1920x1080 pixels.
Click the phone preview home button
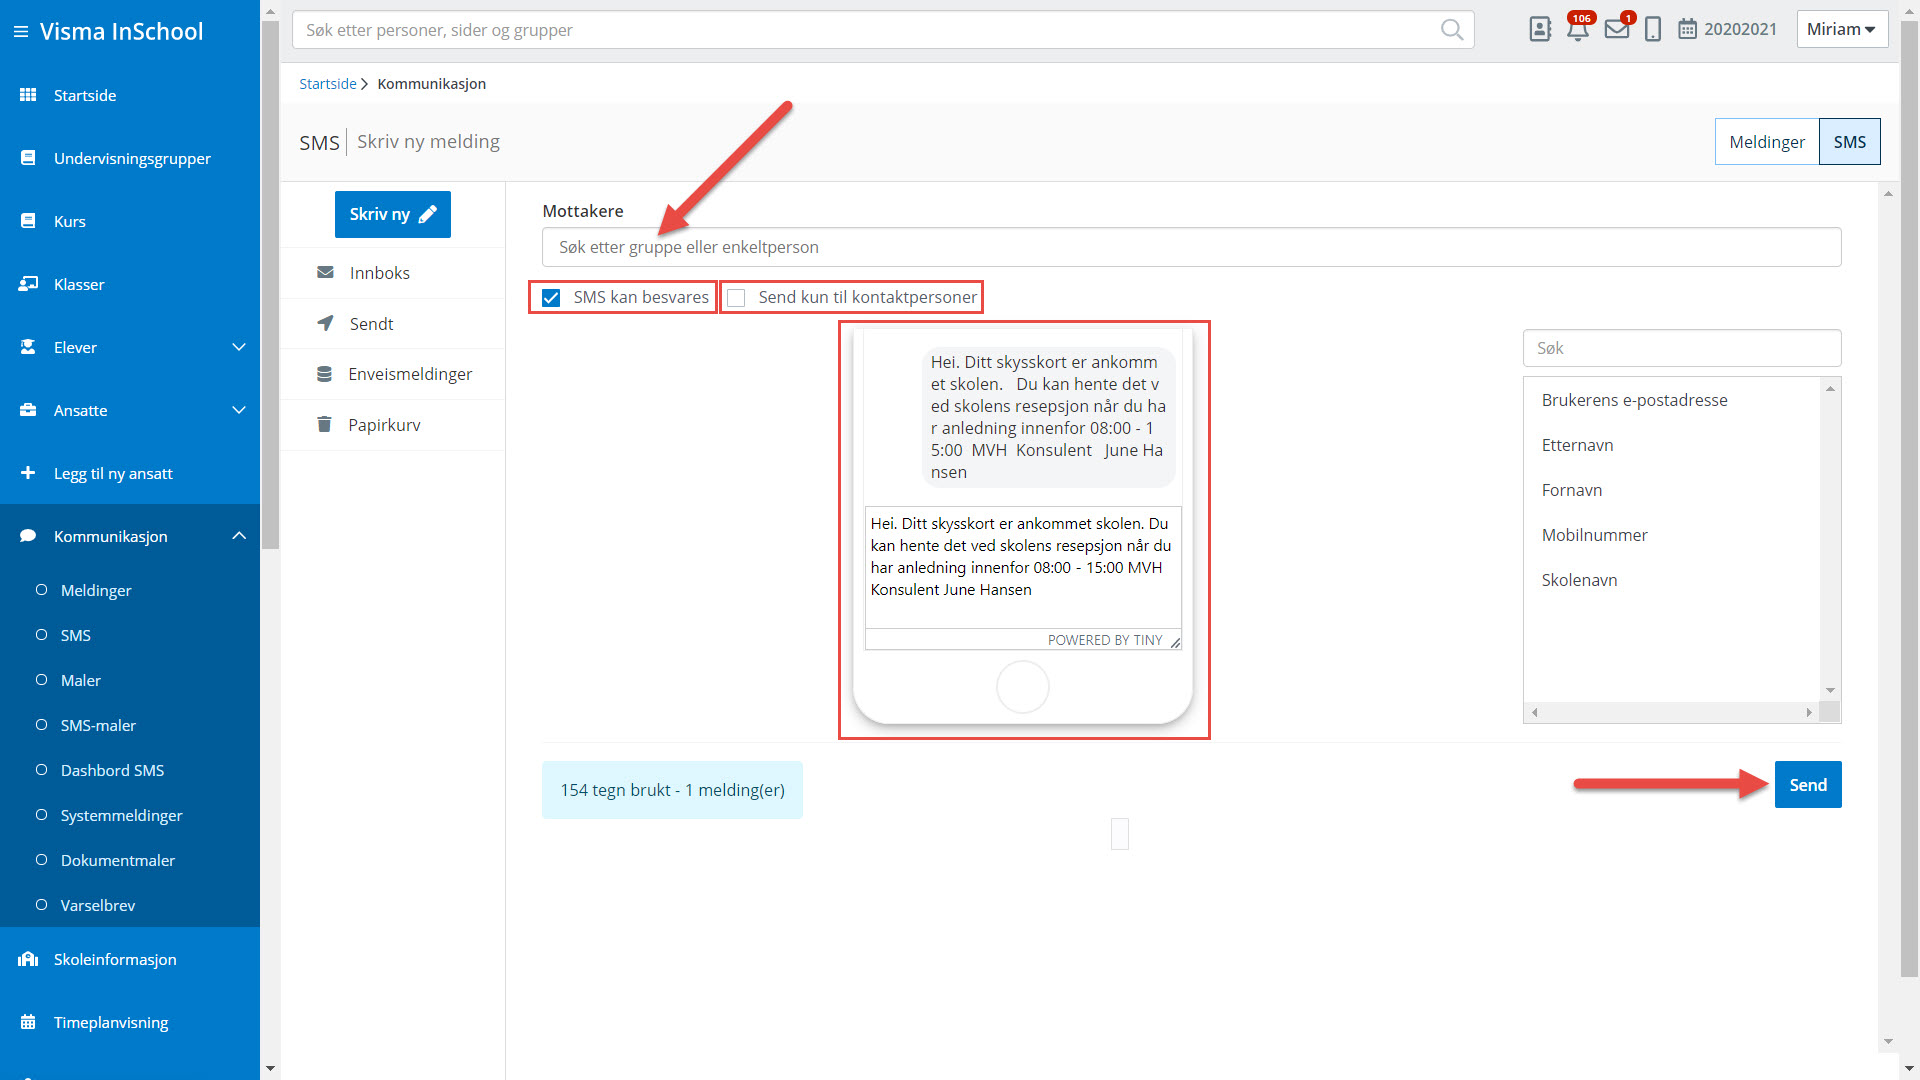[1022, 687]
